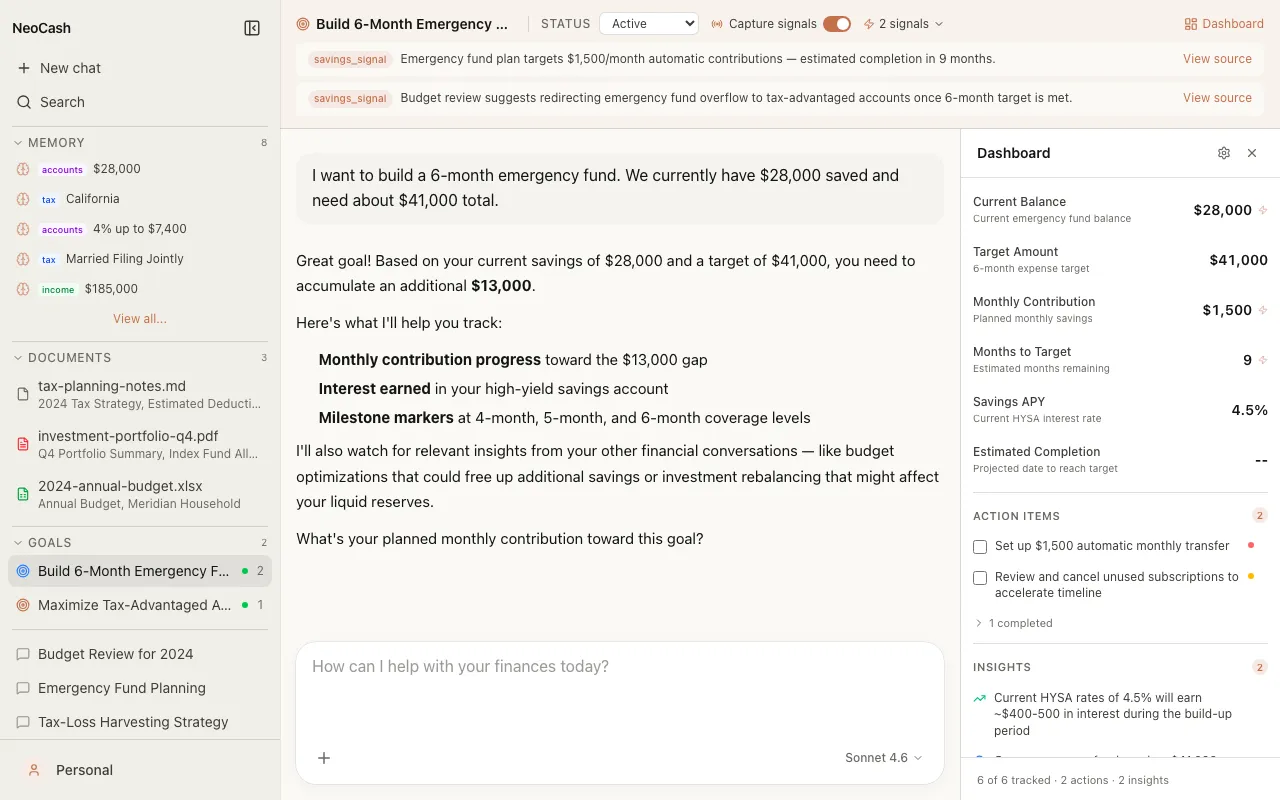The width and height of the screenshot is (1280, 800).
Task: Click the attach plus icon in chat input
Action: click(x=324, y=758)
